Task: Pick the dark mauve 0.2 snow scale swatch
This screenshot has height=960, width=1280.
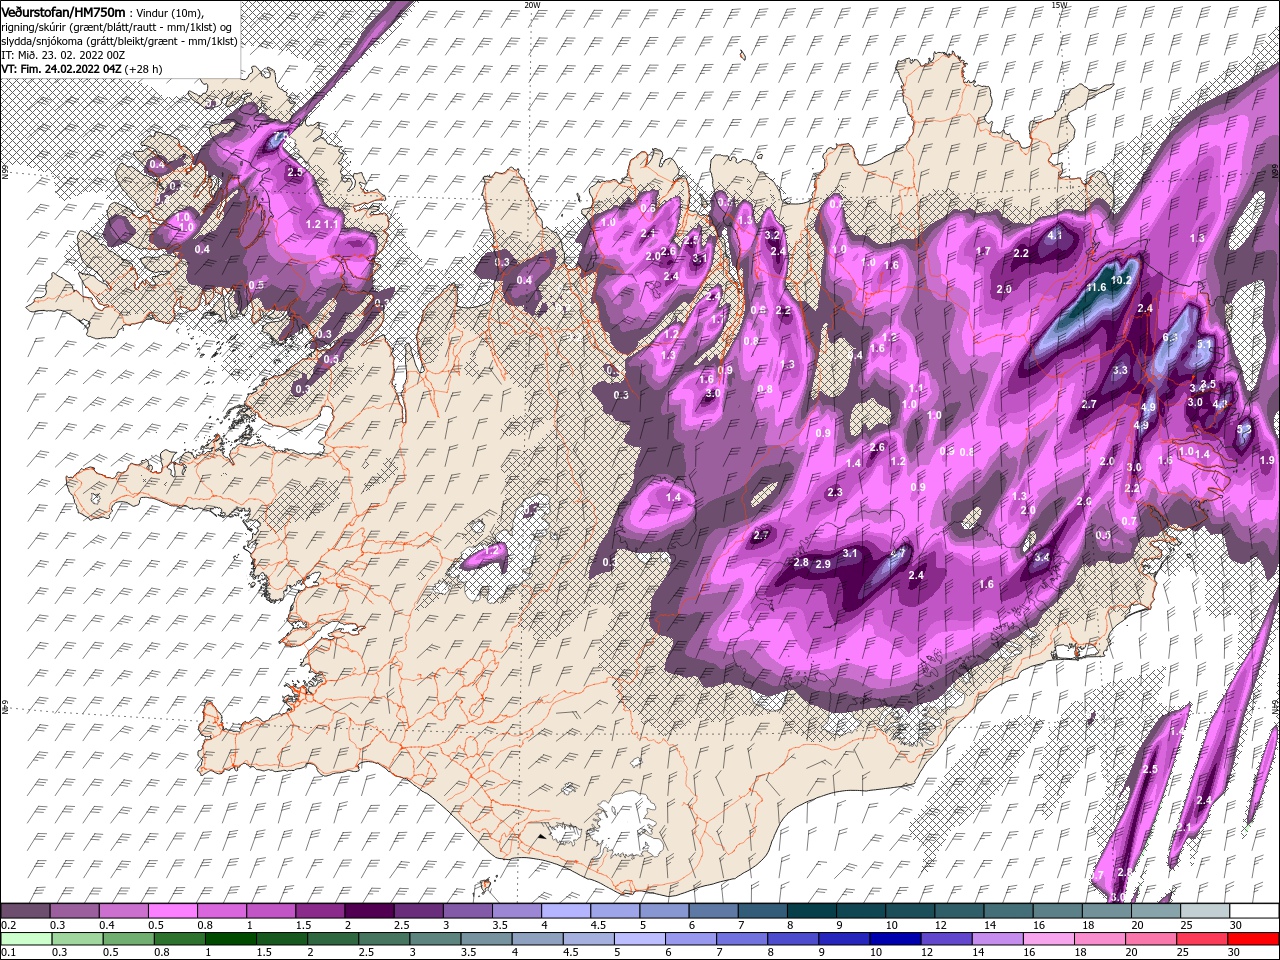Action: click(x=25, y=911)
